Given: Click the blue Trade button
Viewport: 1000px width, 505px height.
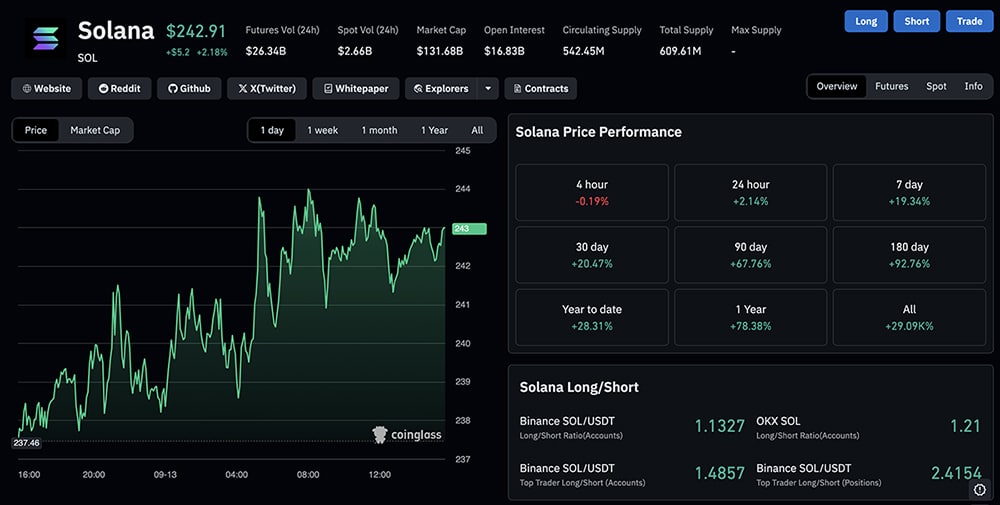Looking at the screenshot, I should [969, 21].
